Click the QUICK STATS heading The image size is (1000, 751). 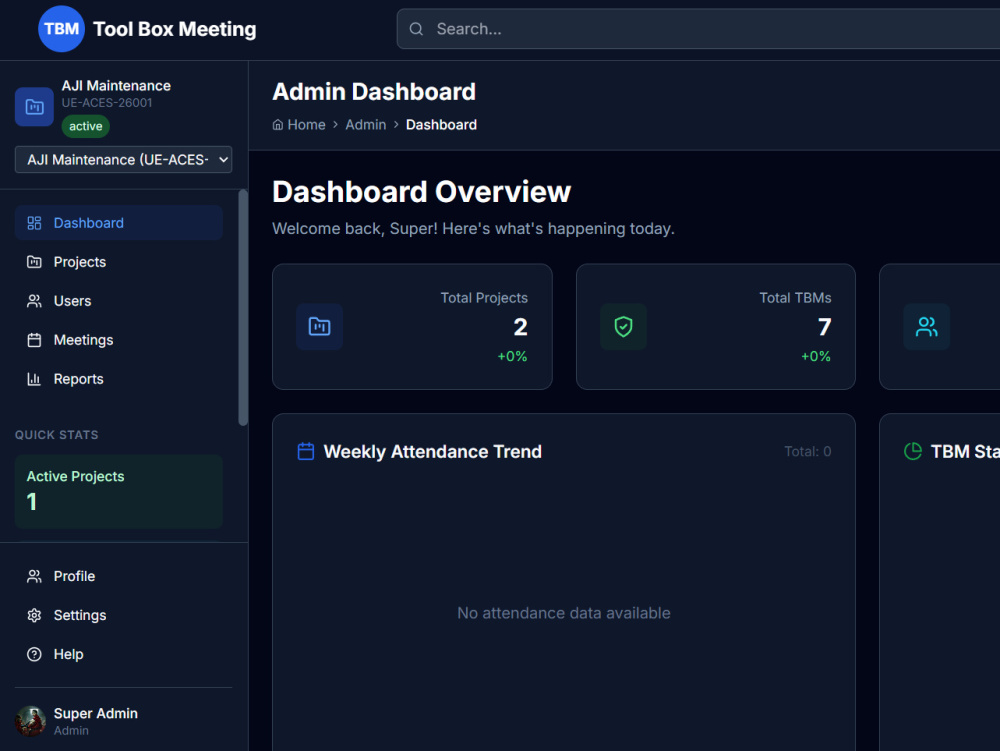[x=57, y=435]
